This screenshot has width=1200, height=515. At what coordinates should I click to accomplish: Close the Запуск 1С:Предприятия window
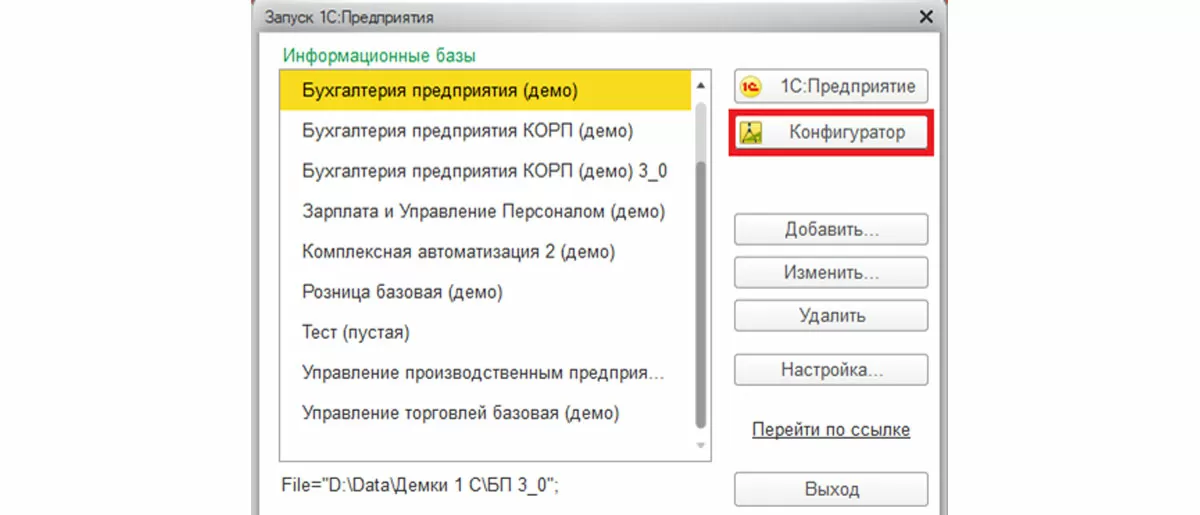pos(926,17)
